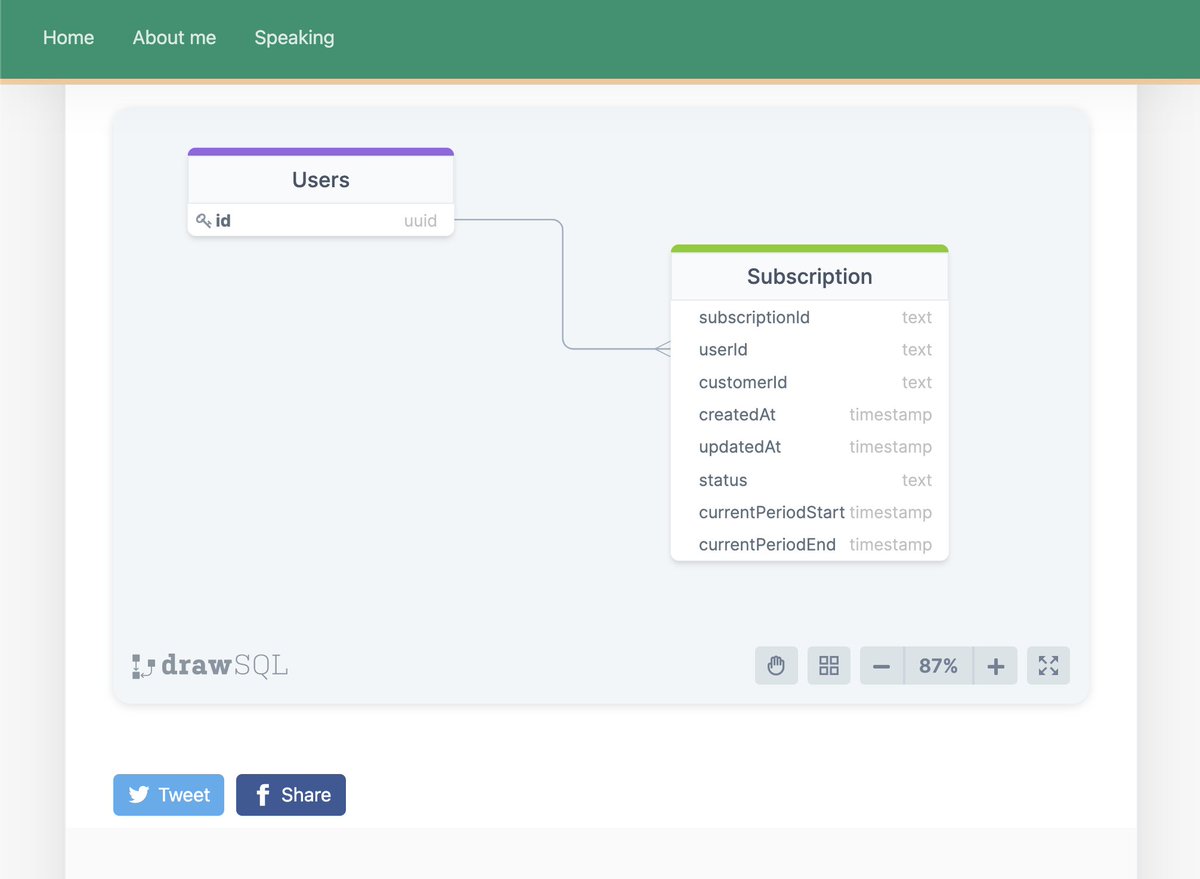The image size is (1200, 879).
Task: Select the currentPeriodStart column row
Action: coord(810,512)
